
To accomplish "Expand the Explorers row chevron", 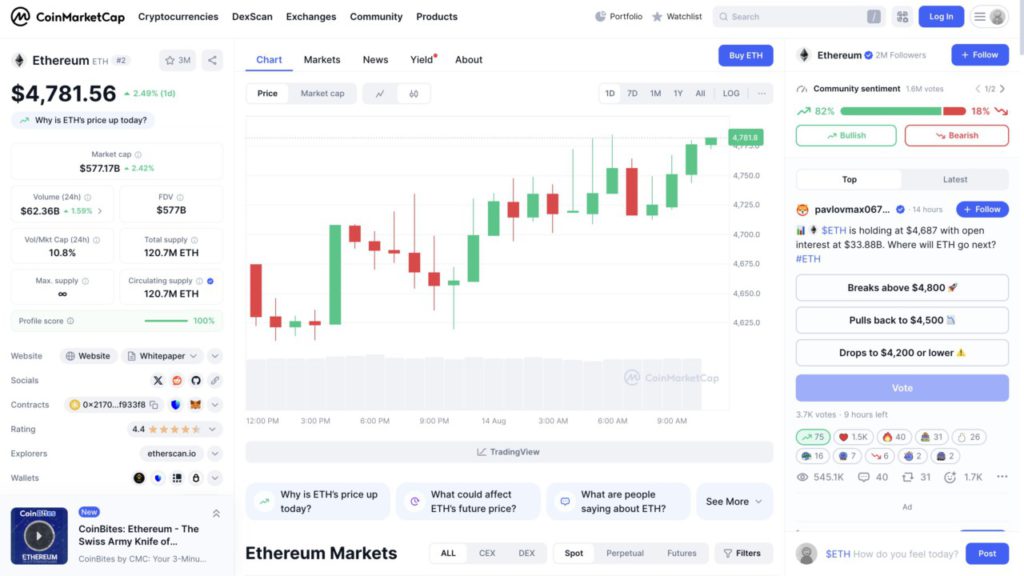I will pos(215,453).
